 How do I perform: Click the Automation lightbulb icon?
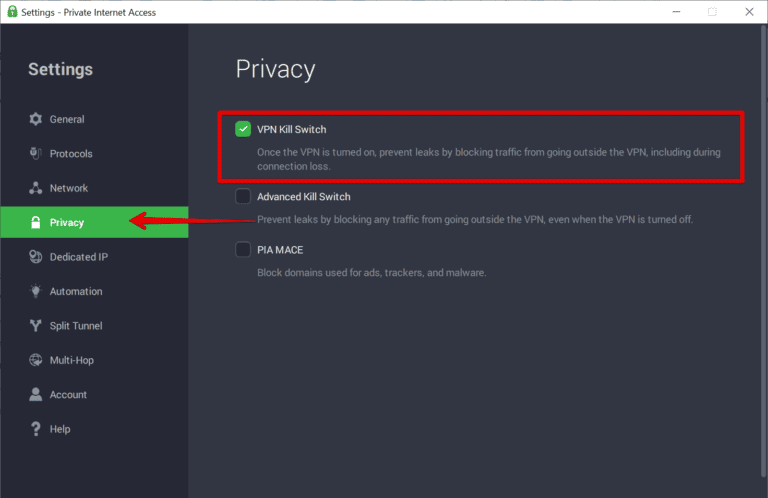click(36, 291)
